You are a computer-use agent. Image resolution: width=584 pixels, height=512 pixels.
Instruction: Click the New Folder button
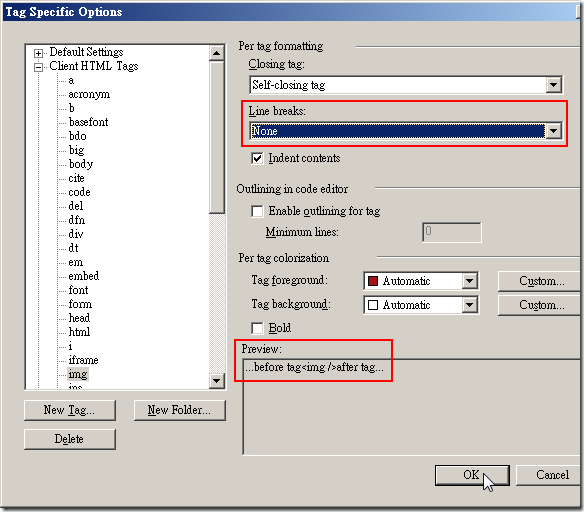180,410
